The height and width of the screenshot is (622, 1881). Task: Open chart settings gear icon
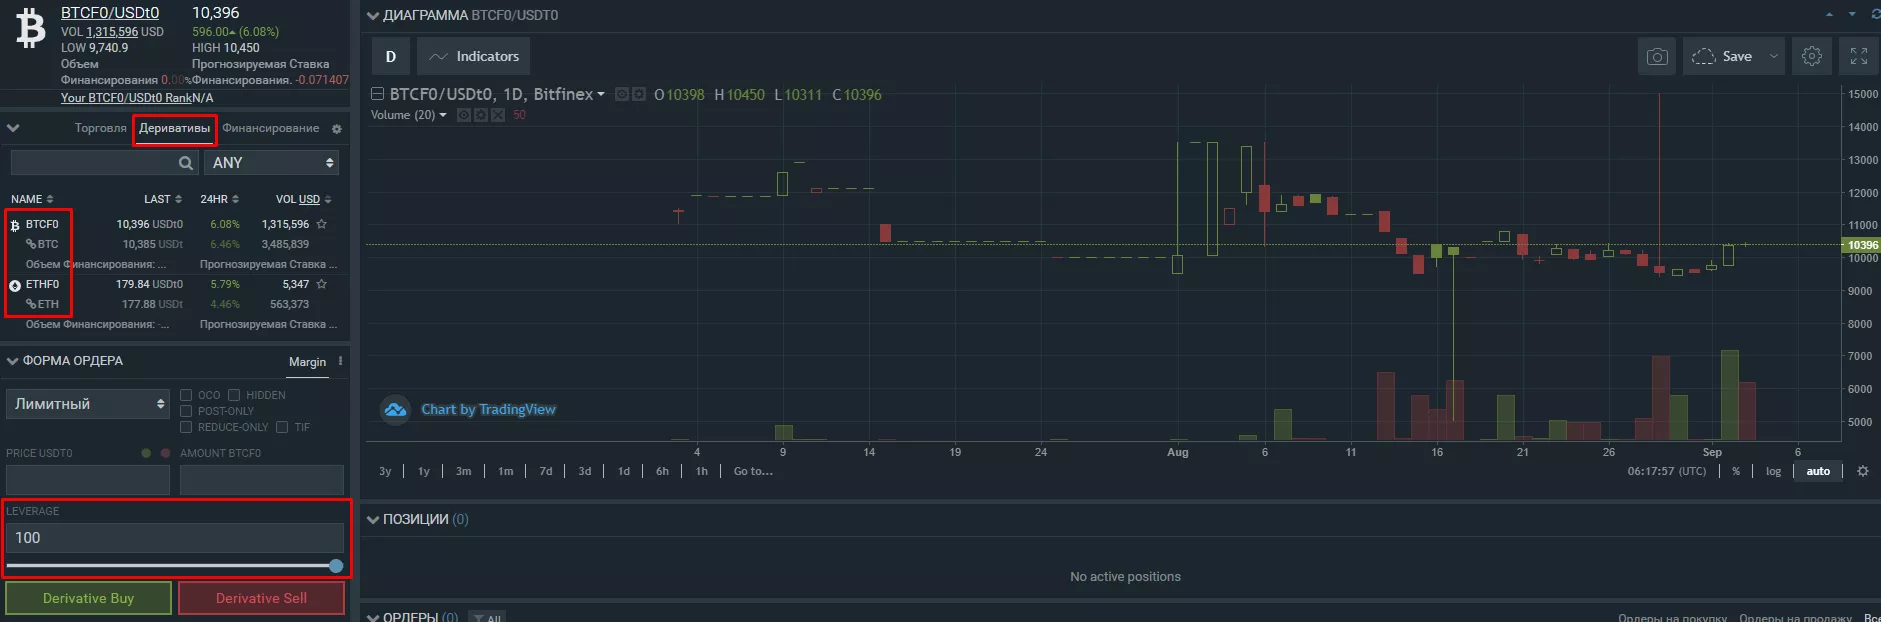[1811, 57]
